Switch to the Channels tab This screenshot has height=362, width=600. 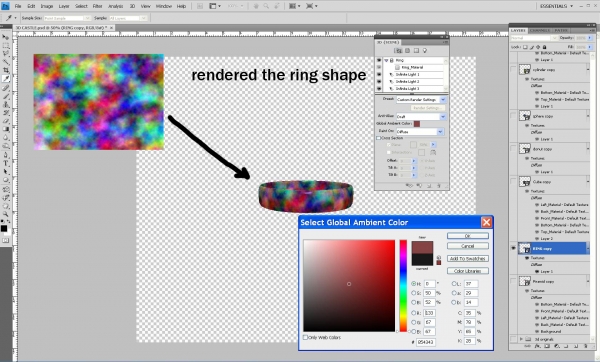(x=540, y=30)
